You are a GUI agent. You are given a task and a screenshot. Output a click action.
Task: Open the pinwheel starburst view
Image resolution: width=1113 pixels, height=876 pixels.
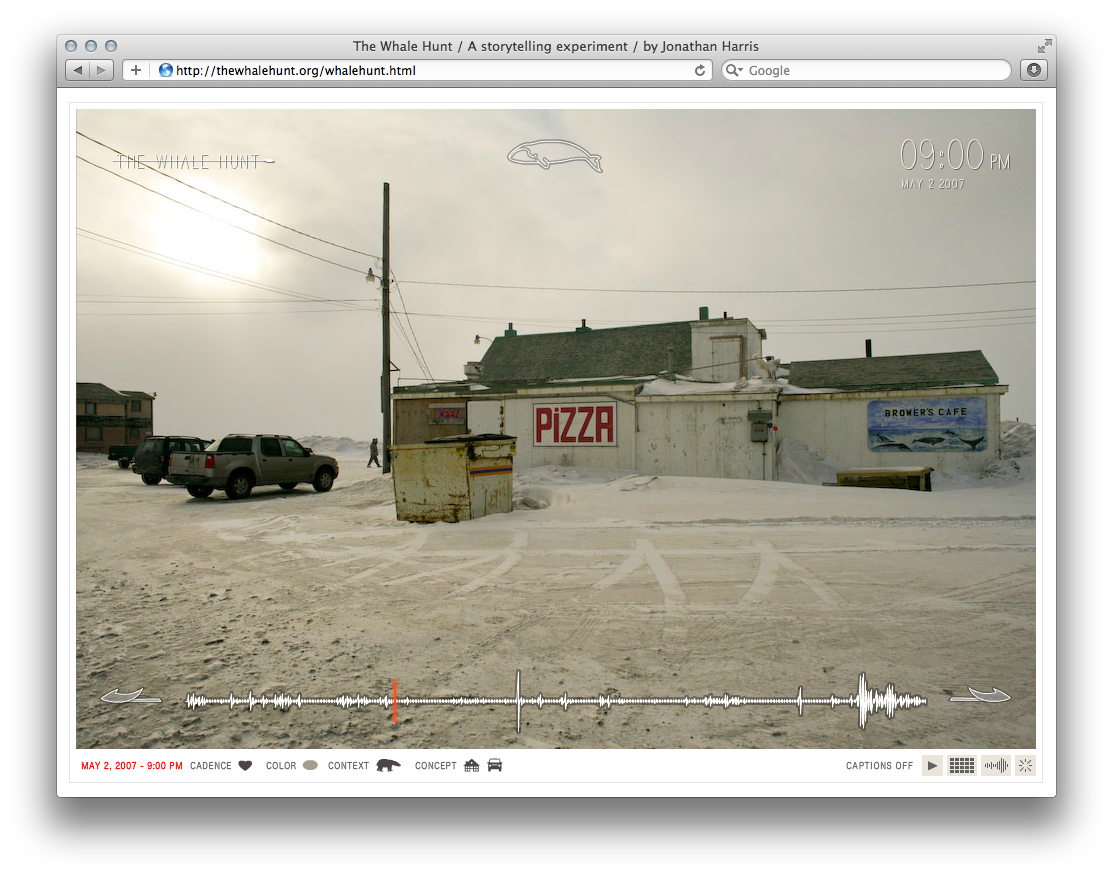pos(1025,766)
